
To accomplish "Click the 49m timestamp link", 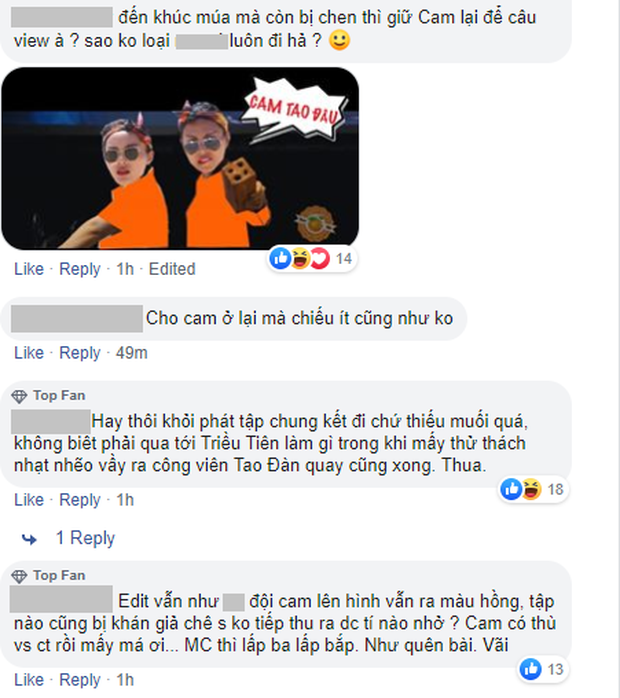I will click(132, 353).
